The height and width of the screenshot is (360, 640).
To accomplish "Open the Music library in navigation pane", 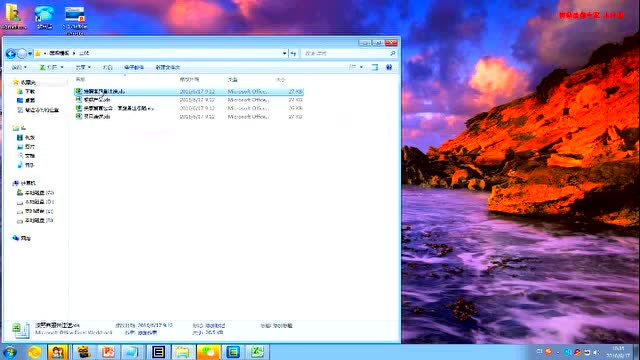I will pyautogui.click(x=25, y=165).
